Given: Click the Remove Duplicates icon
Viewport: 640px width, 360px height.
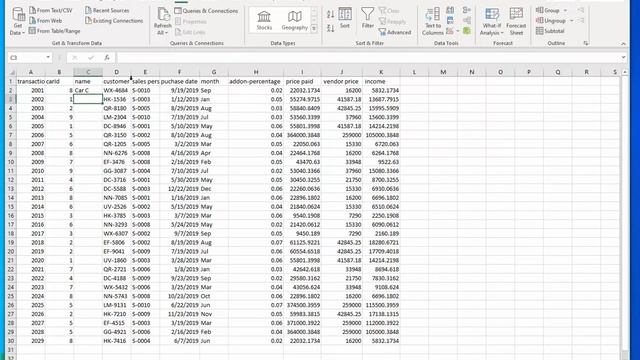Looking at the screenshot, I should pos(450,20).
